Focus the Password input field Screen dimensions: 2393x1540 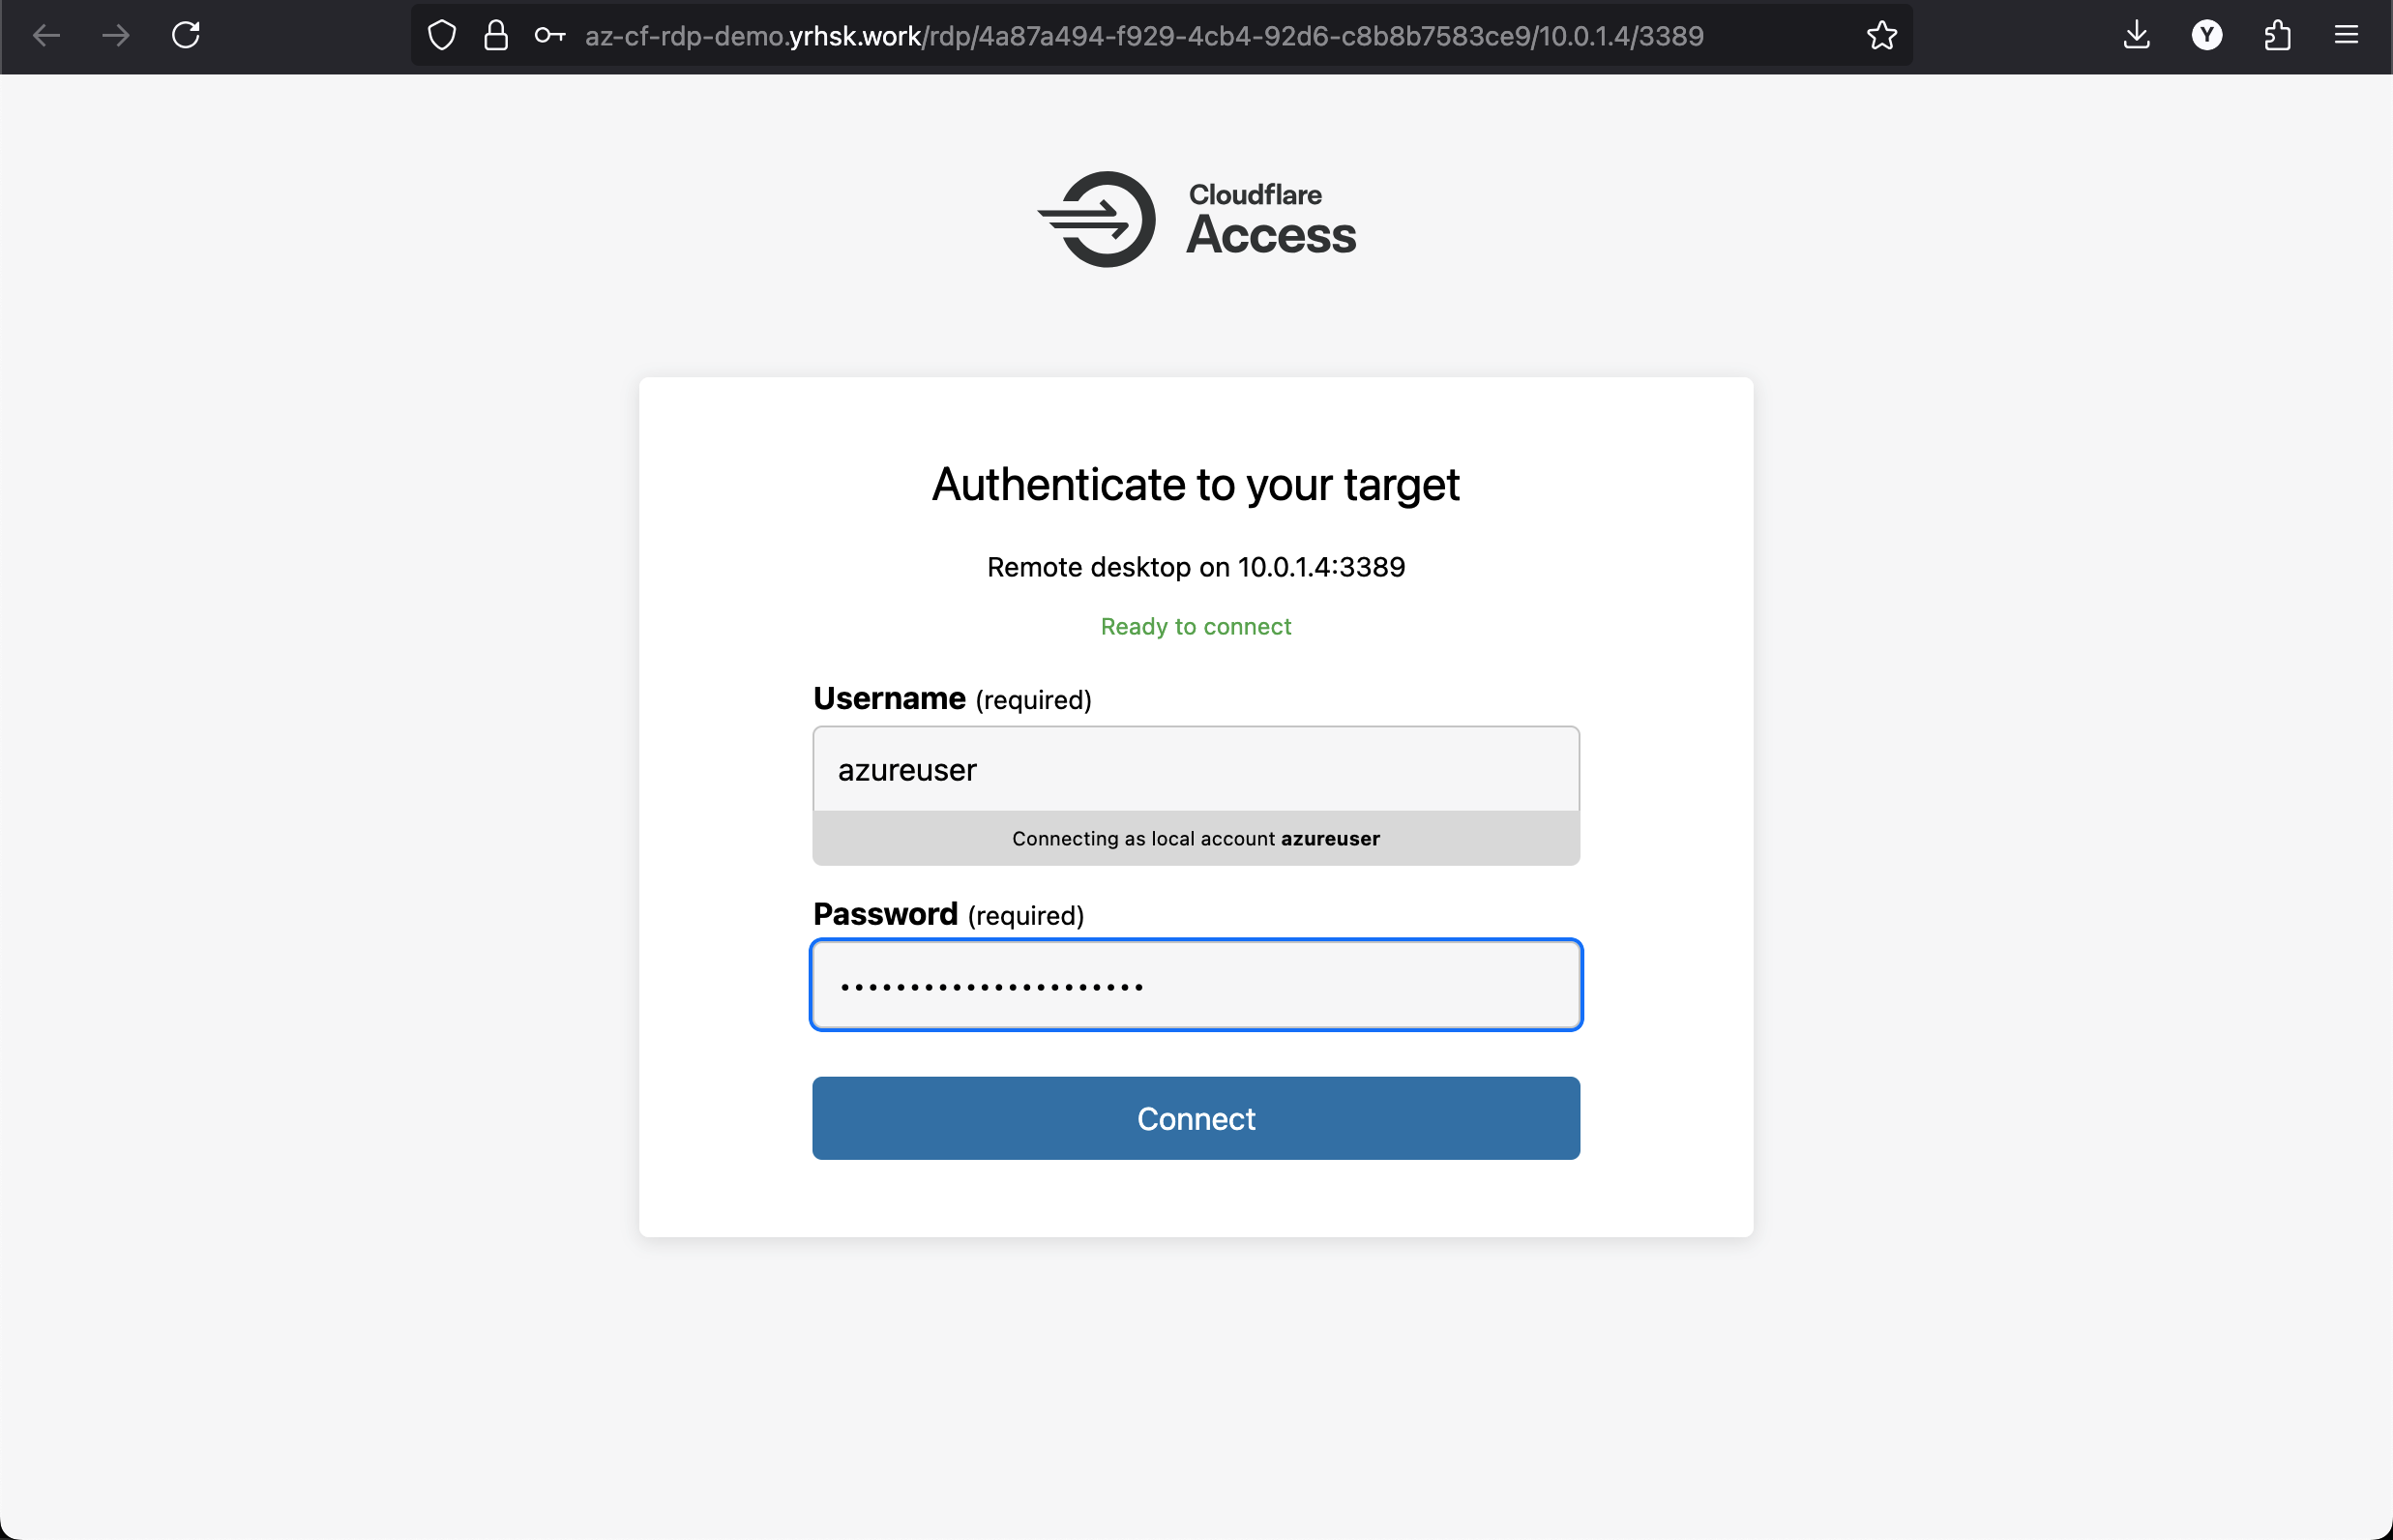(x=1196, y=985)
